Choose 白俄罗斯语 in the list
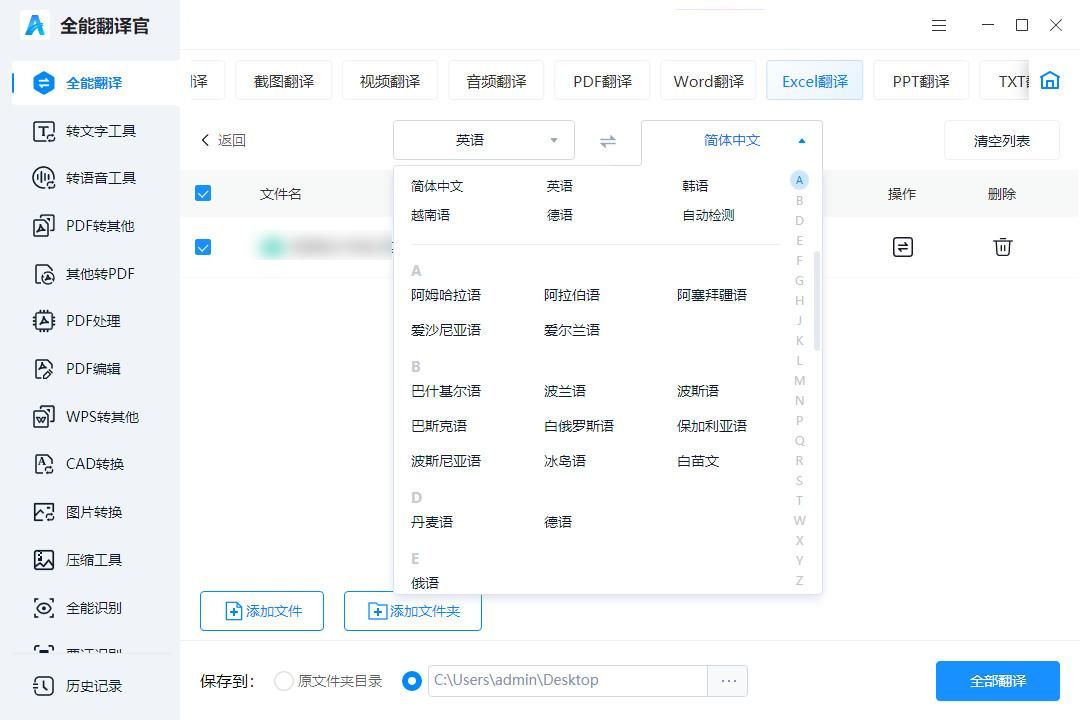 click(x=579, y=426)
